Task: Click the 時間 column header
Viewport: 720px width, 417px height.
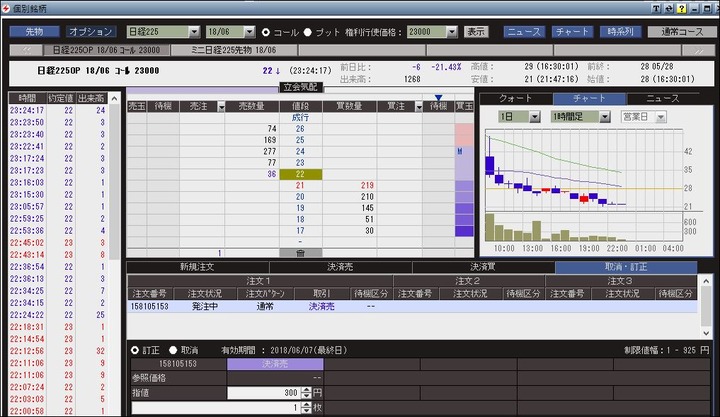Action: point(28,98)
